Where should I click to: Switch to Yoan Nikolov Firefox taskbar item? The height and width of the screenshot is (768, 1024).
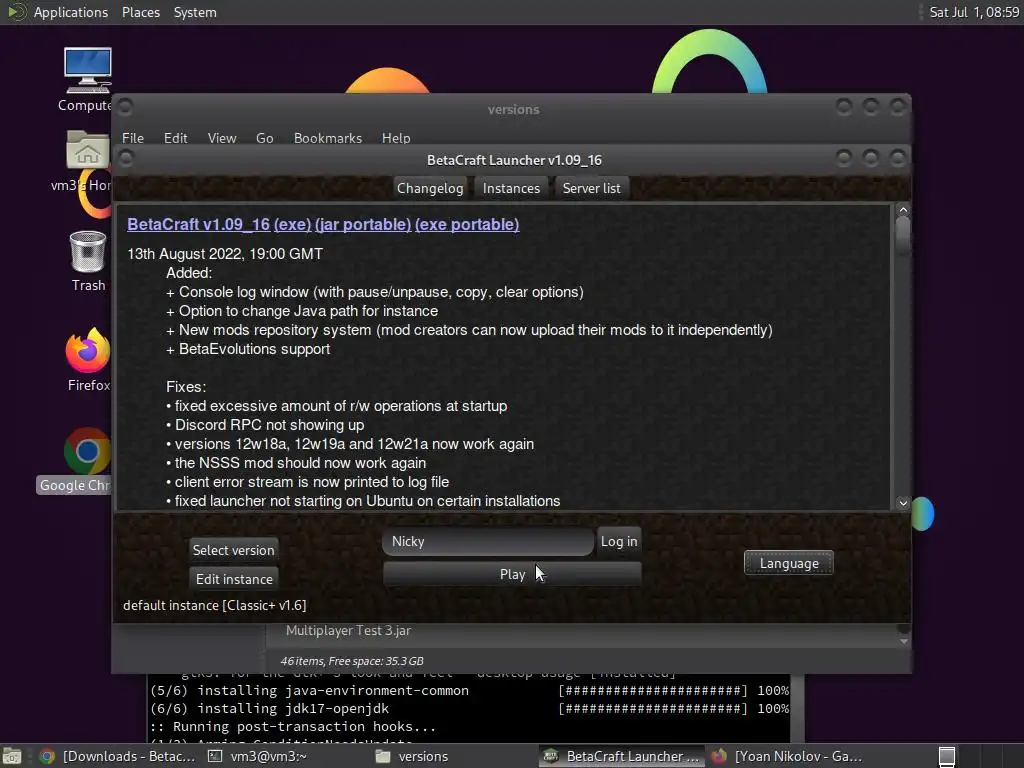coord(787,756)
